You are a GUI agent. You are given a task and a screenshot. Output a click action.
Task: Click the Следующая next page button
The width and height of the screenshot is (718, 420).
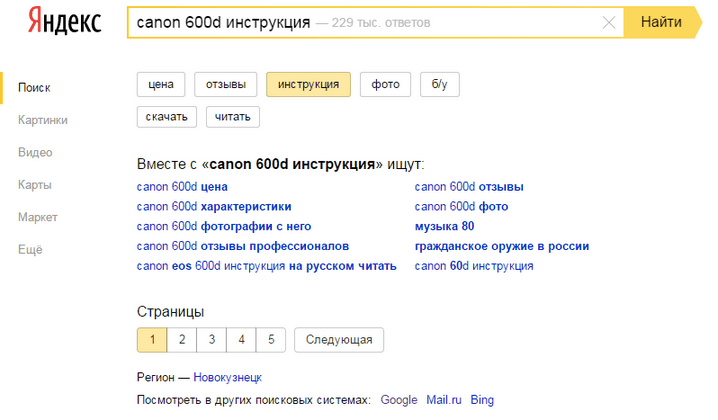(x=339, y=340)
